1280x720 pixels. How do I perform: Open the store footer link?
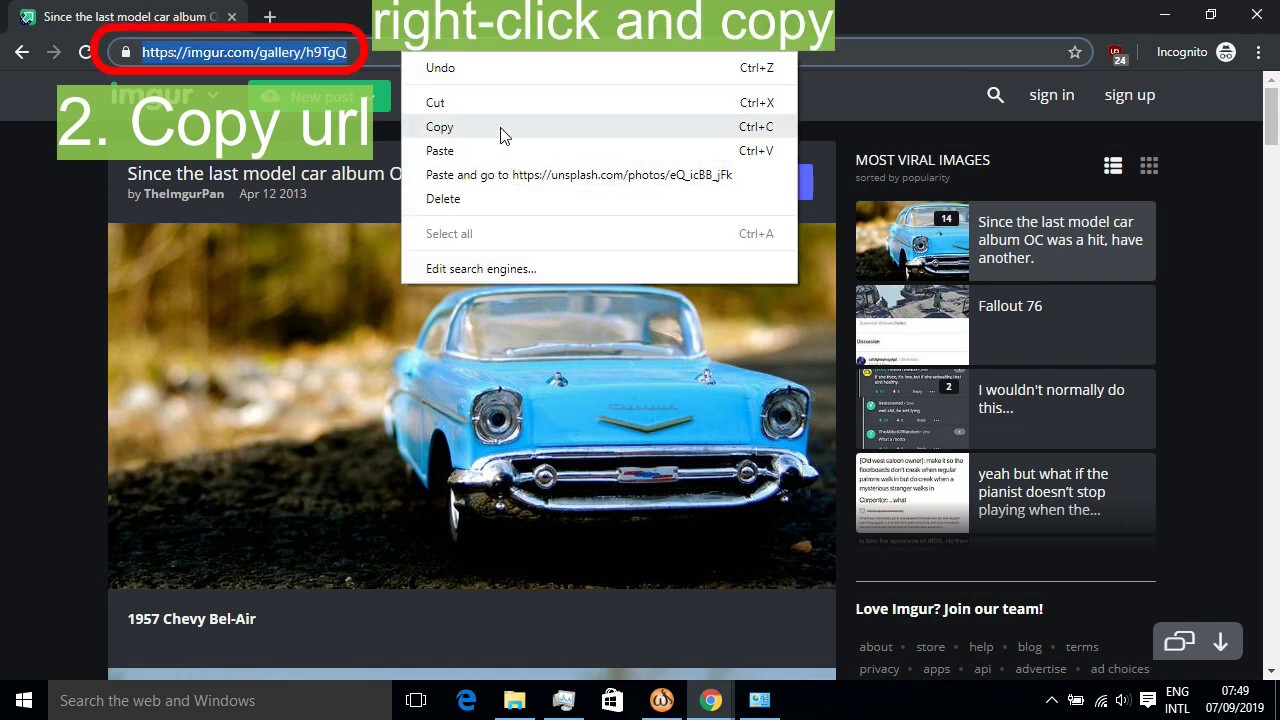coord(930,647)
